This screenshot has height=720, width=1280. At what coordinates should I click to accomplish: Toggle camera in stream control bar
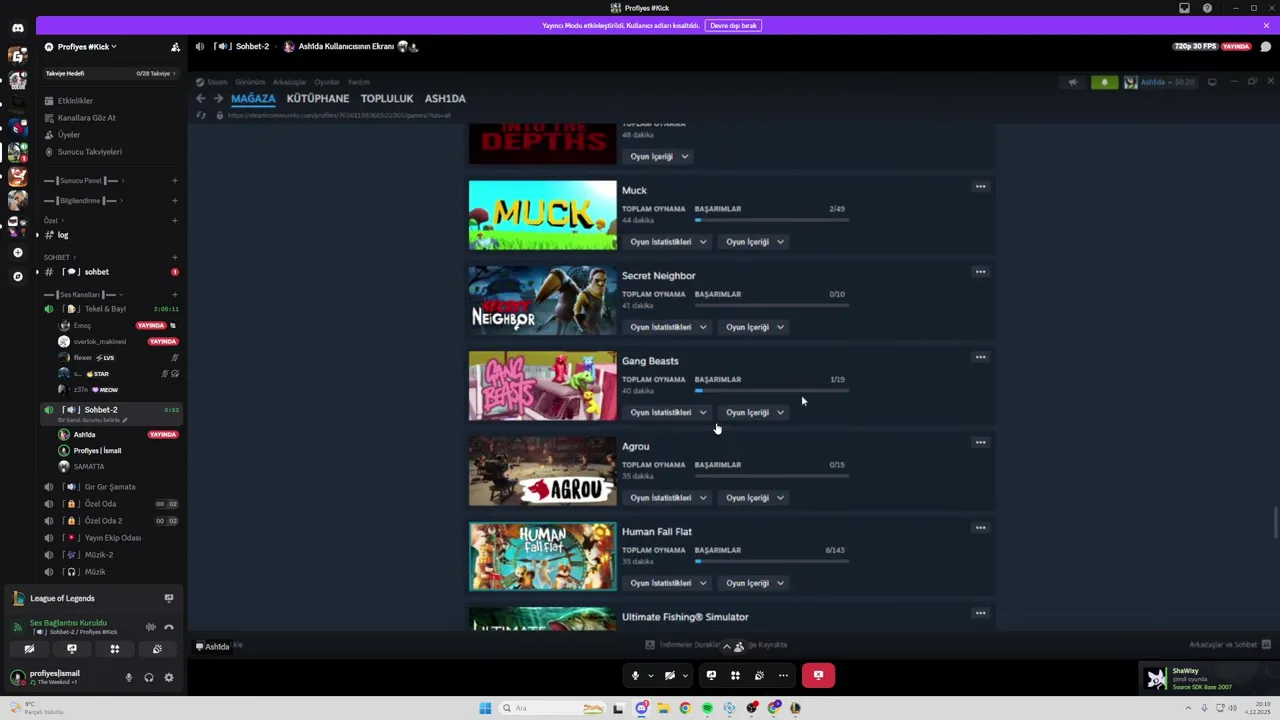(x=670, y=676)
